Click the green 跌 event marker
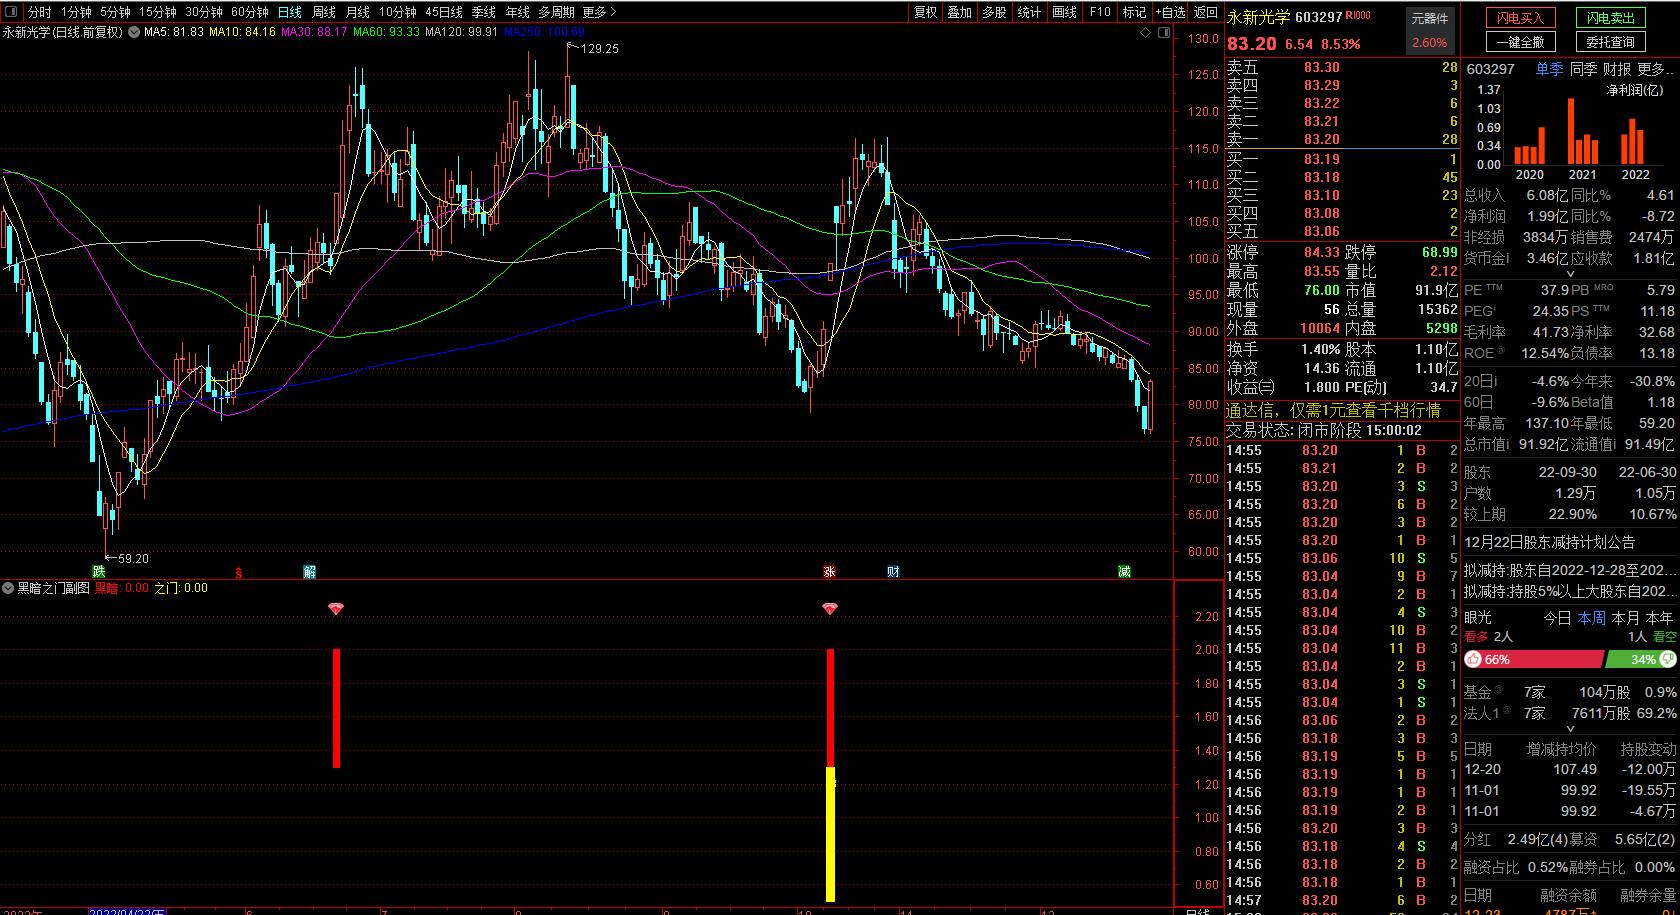Screen dimensions: 1680x915 (99, 571)
